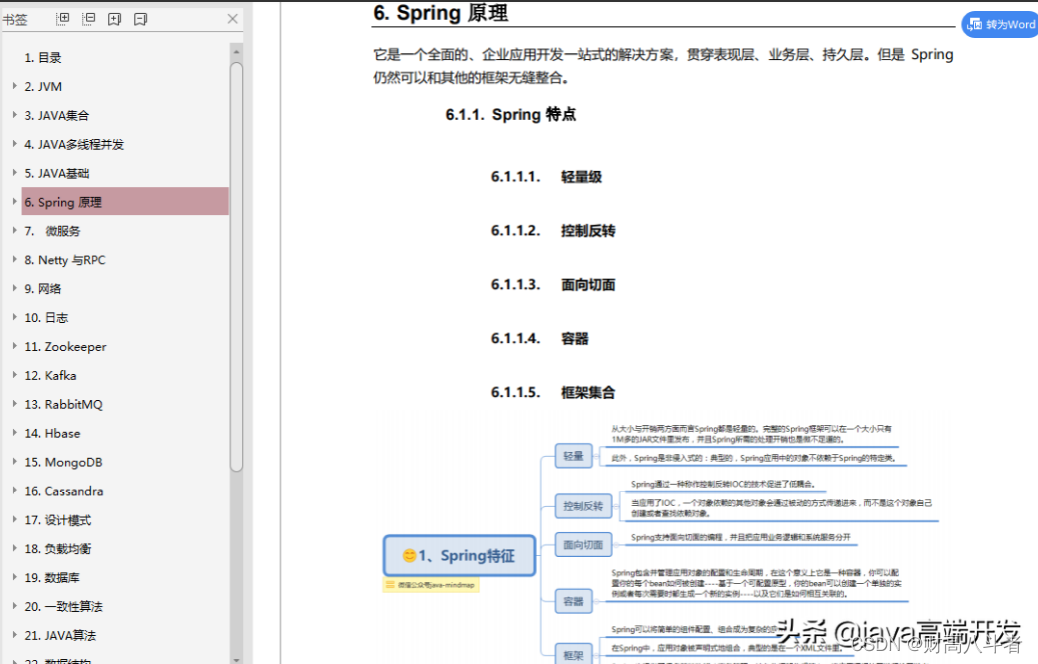Viewport: 1038px width, 664px height.
Task: Expand the 17. 设计模式 bookmark node
Action: click(x=16, y=519)
